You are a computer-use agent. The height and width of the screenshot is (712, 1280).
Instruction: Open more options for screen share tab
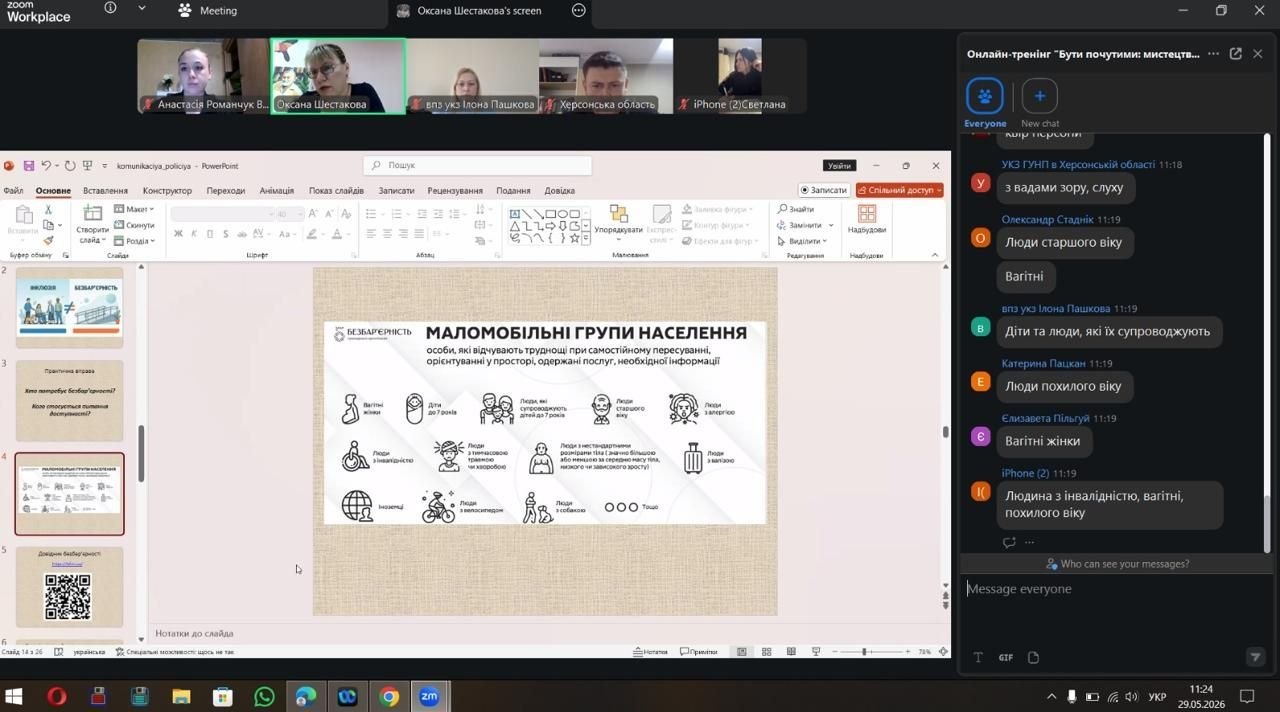pos(579,11)
